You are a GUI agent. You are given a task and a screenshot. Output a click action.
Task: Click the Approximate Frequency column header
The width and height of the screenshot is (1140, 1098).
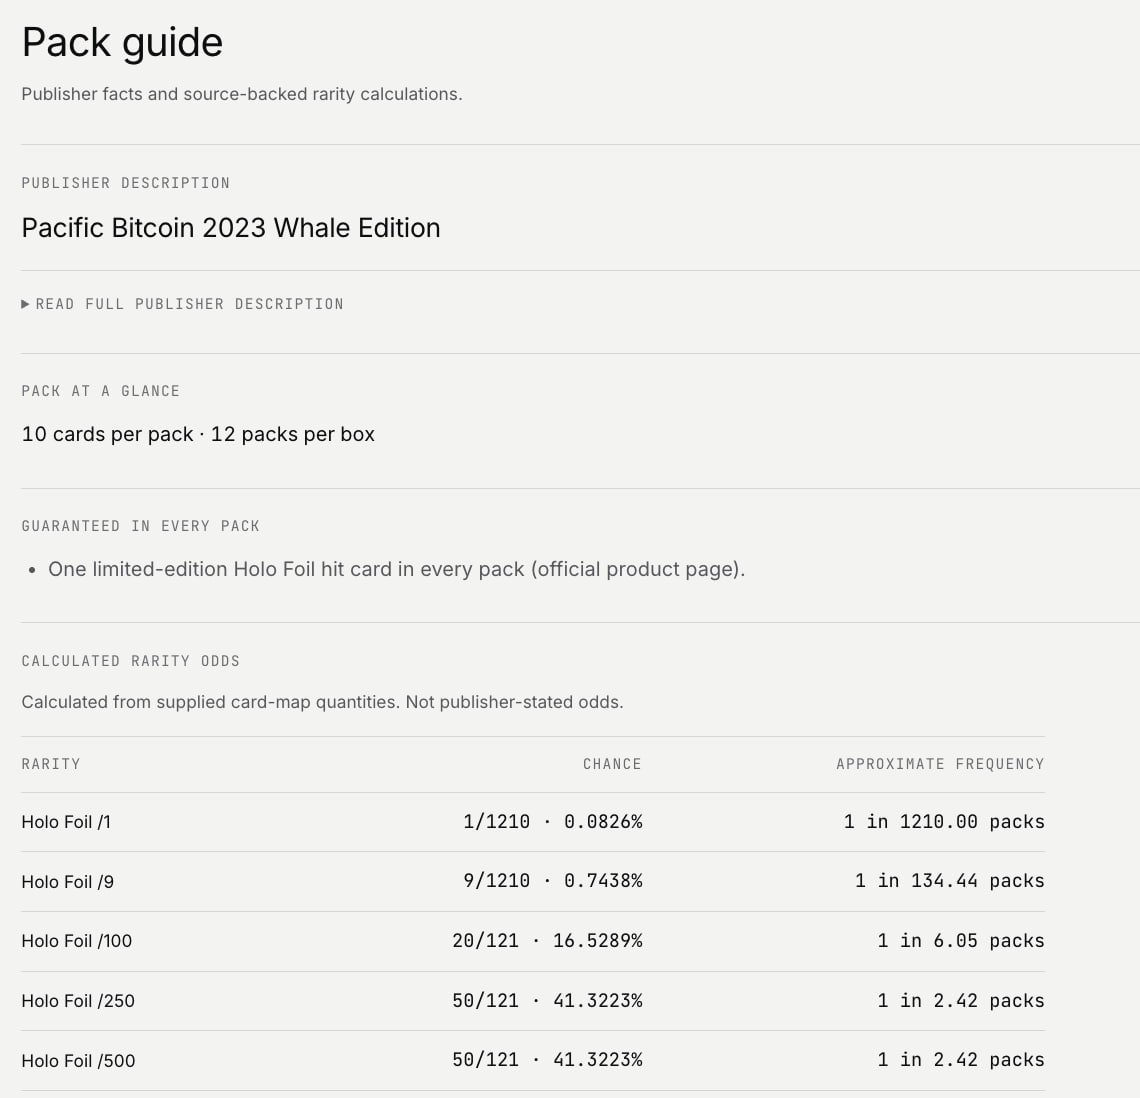pos(940,764)
